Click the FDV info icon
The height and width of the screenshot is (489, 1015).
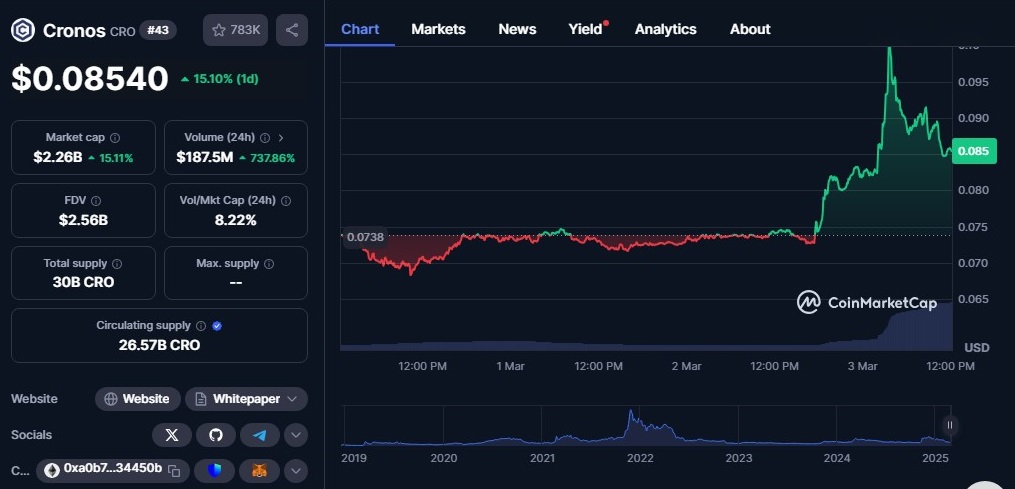coord(96,201)
